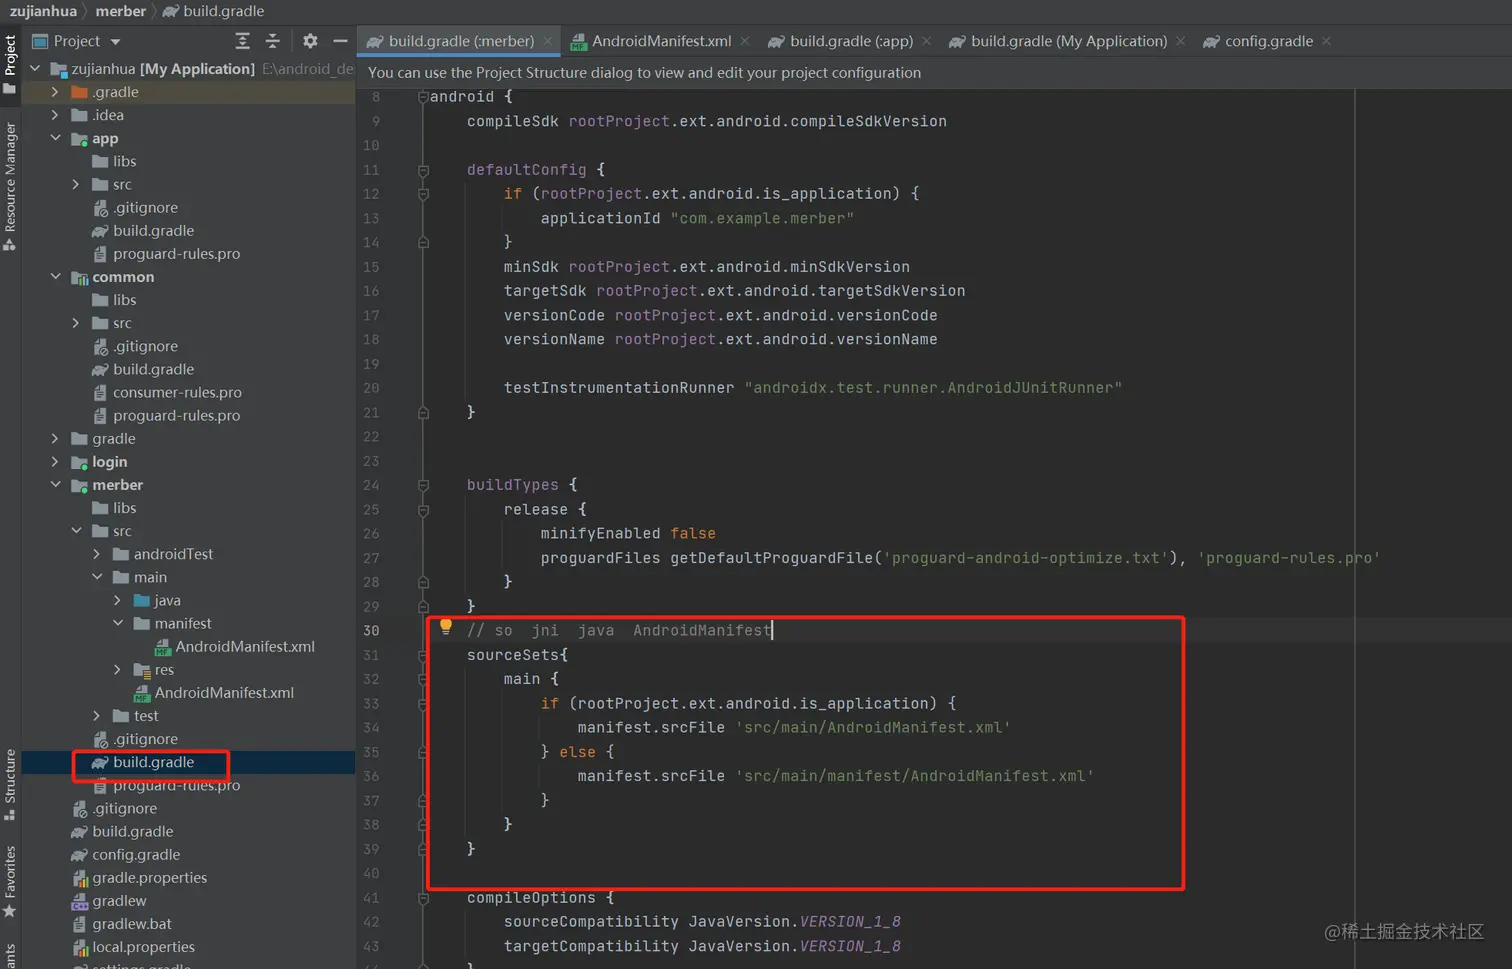The image size is (1512, 969).
Task: Collapse the merber module folder
Action: [56, 485]
